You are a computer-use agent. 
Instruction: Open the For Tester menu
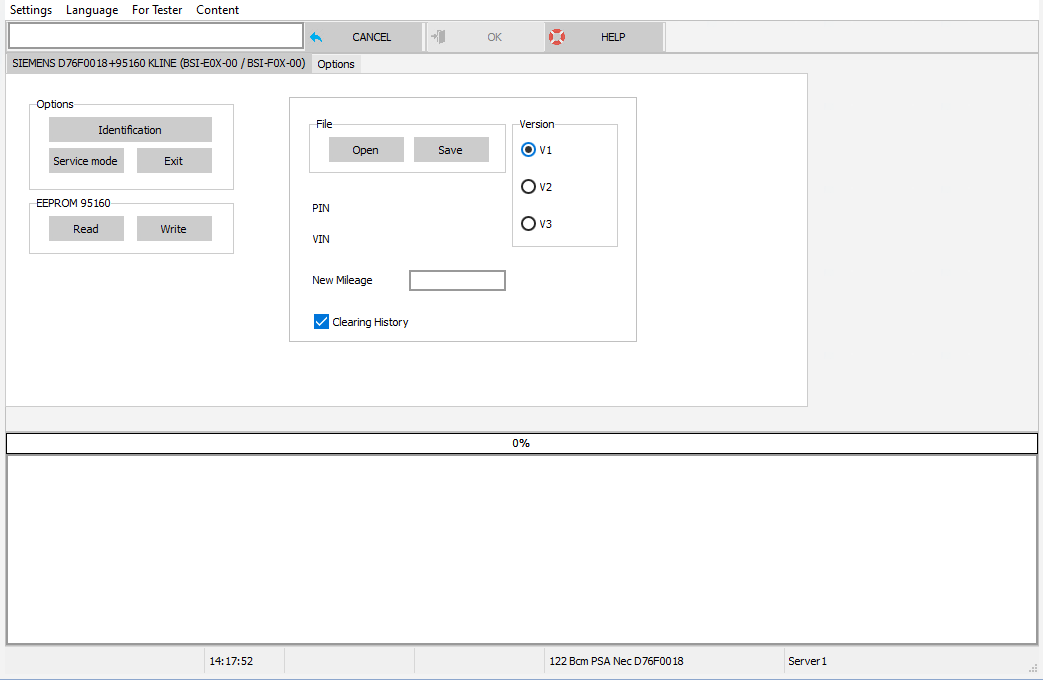click(157, 10)
